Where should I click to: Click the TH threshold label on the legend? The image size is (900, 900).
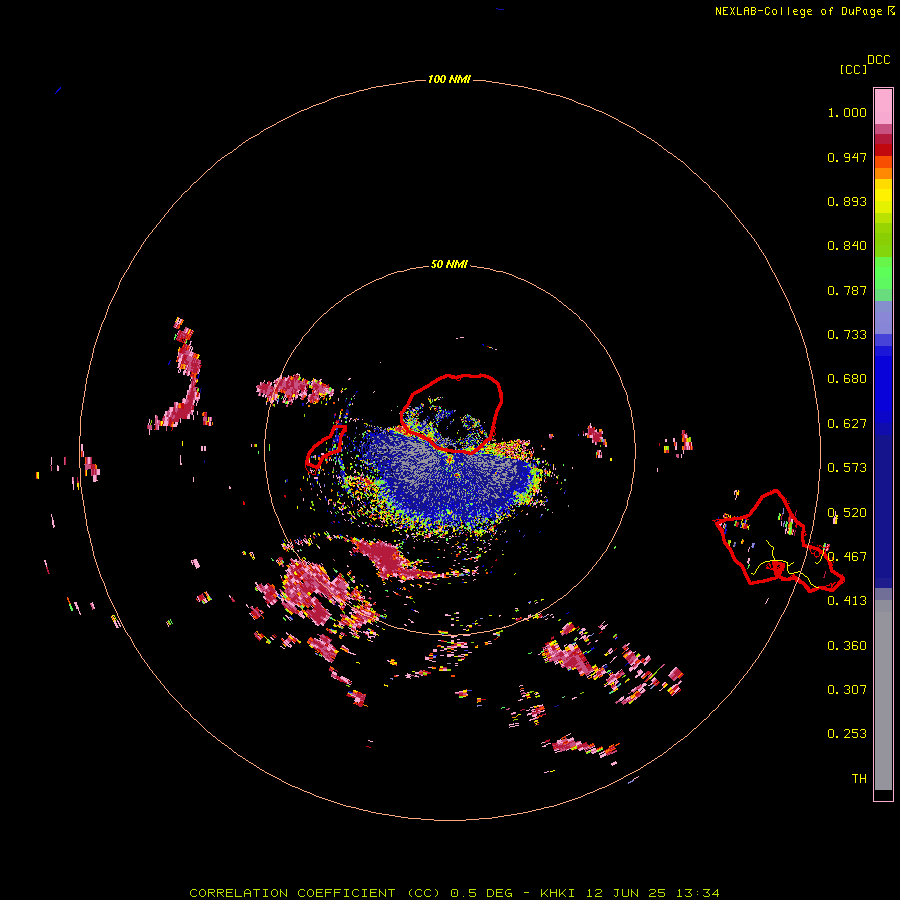coord(859,779)
